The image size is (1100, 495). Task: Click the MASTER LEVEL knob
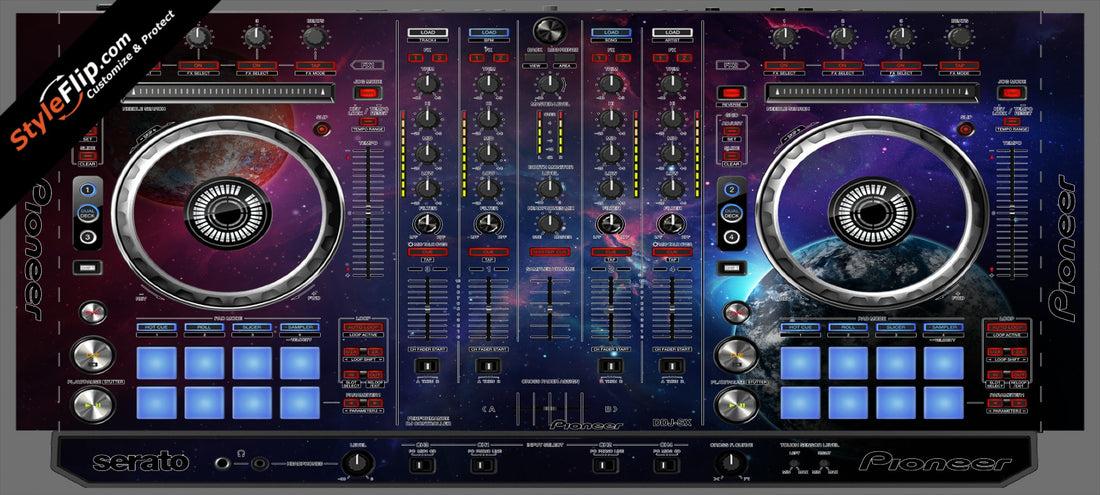(549, 86)
